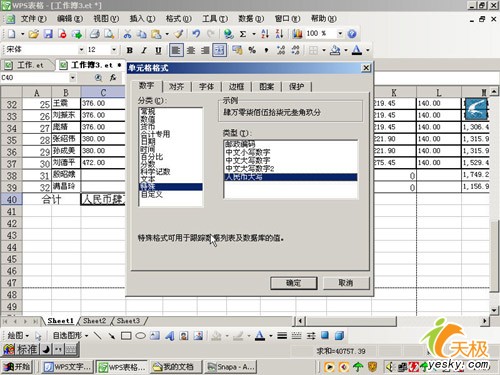Click the Print icon
This screenshot has width=500, height=375.
point(95,34)
